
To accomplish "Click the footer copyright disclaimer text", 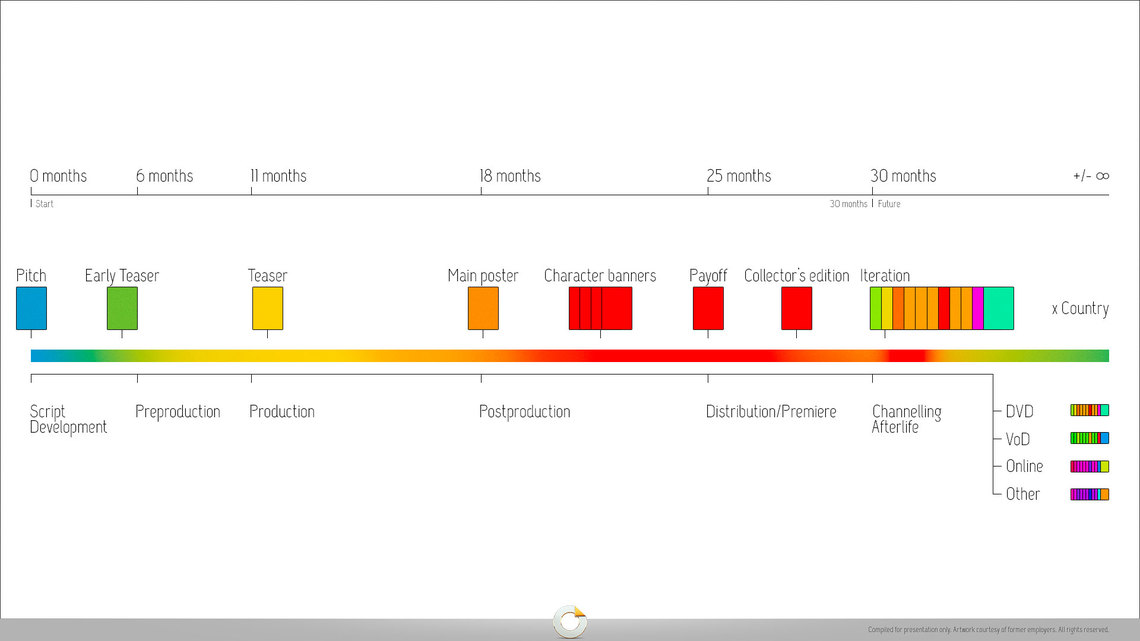I will [989, 630].
